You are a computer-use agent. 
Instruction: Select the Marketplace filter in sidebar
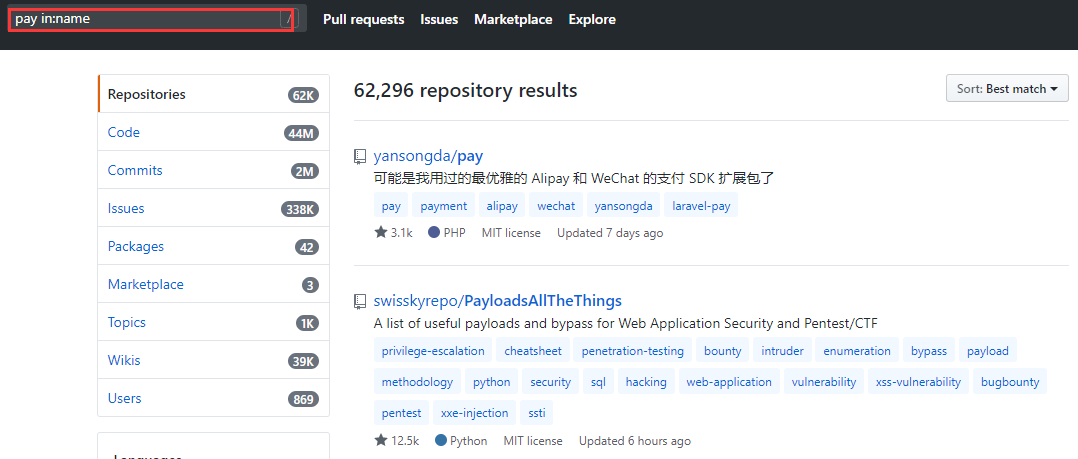[214, 284]
